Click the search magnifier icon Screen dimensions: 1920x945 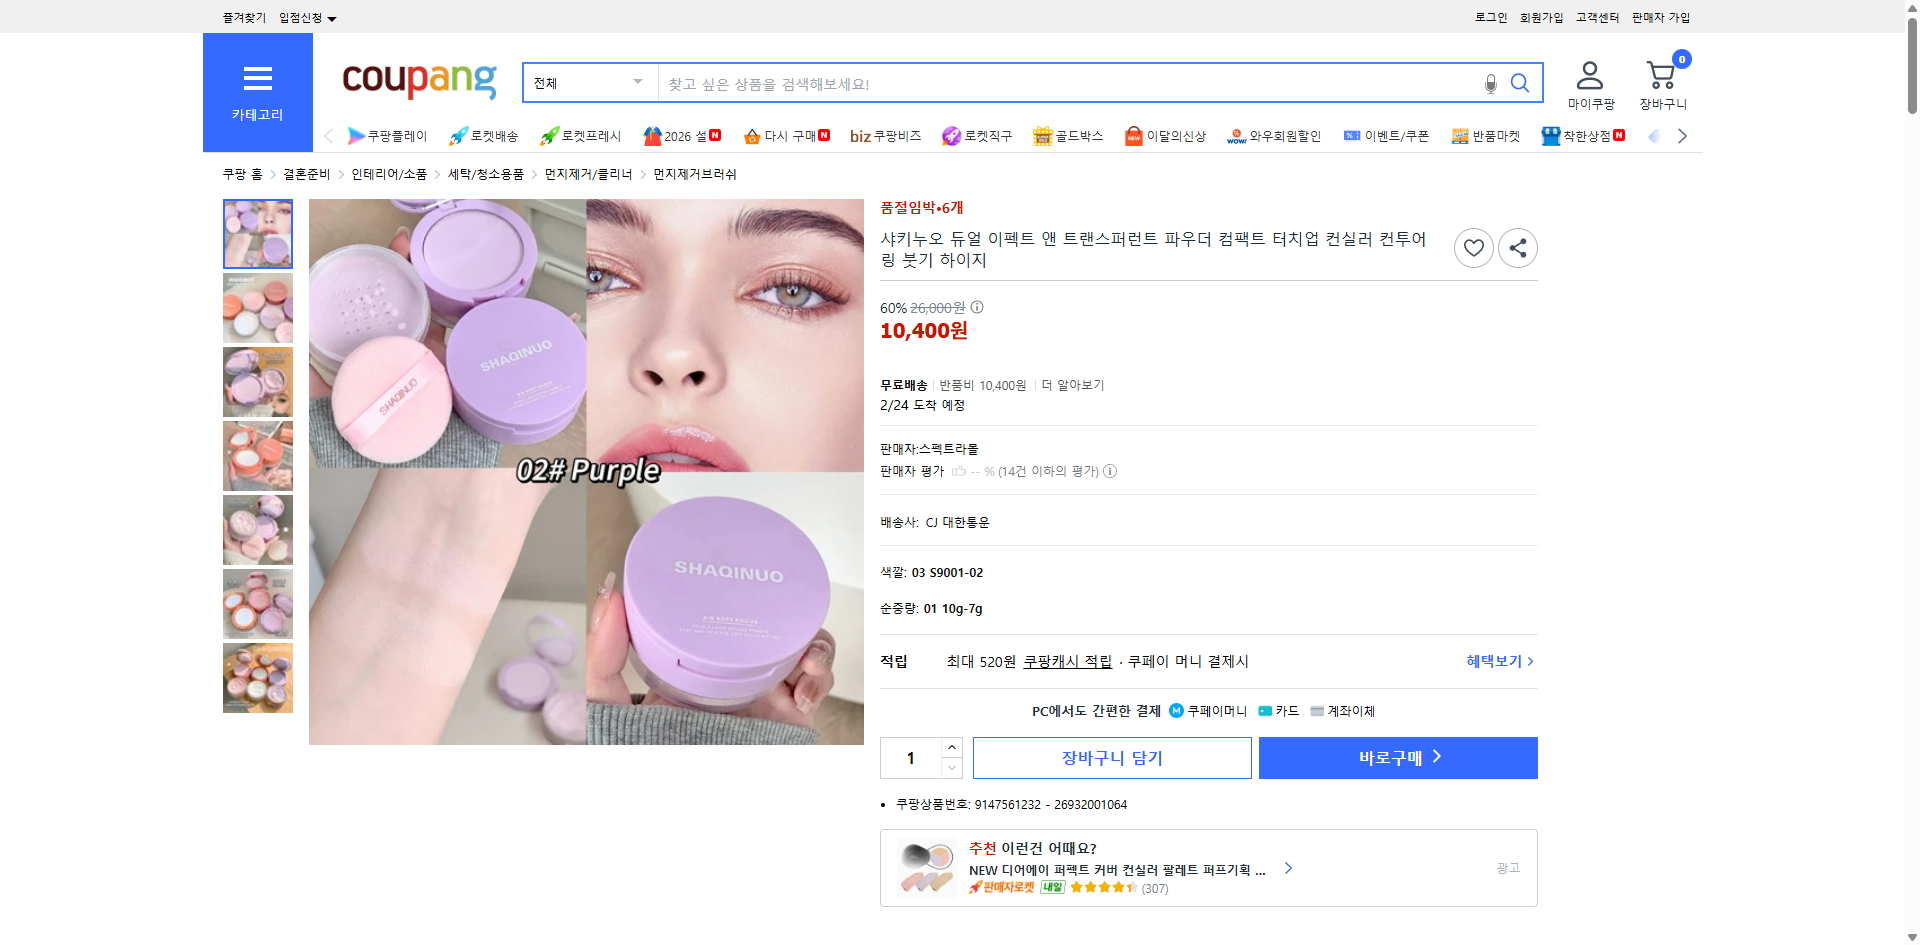(1520, 83)
